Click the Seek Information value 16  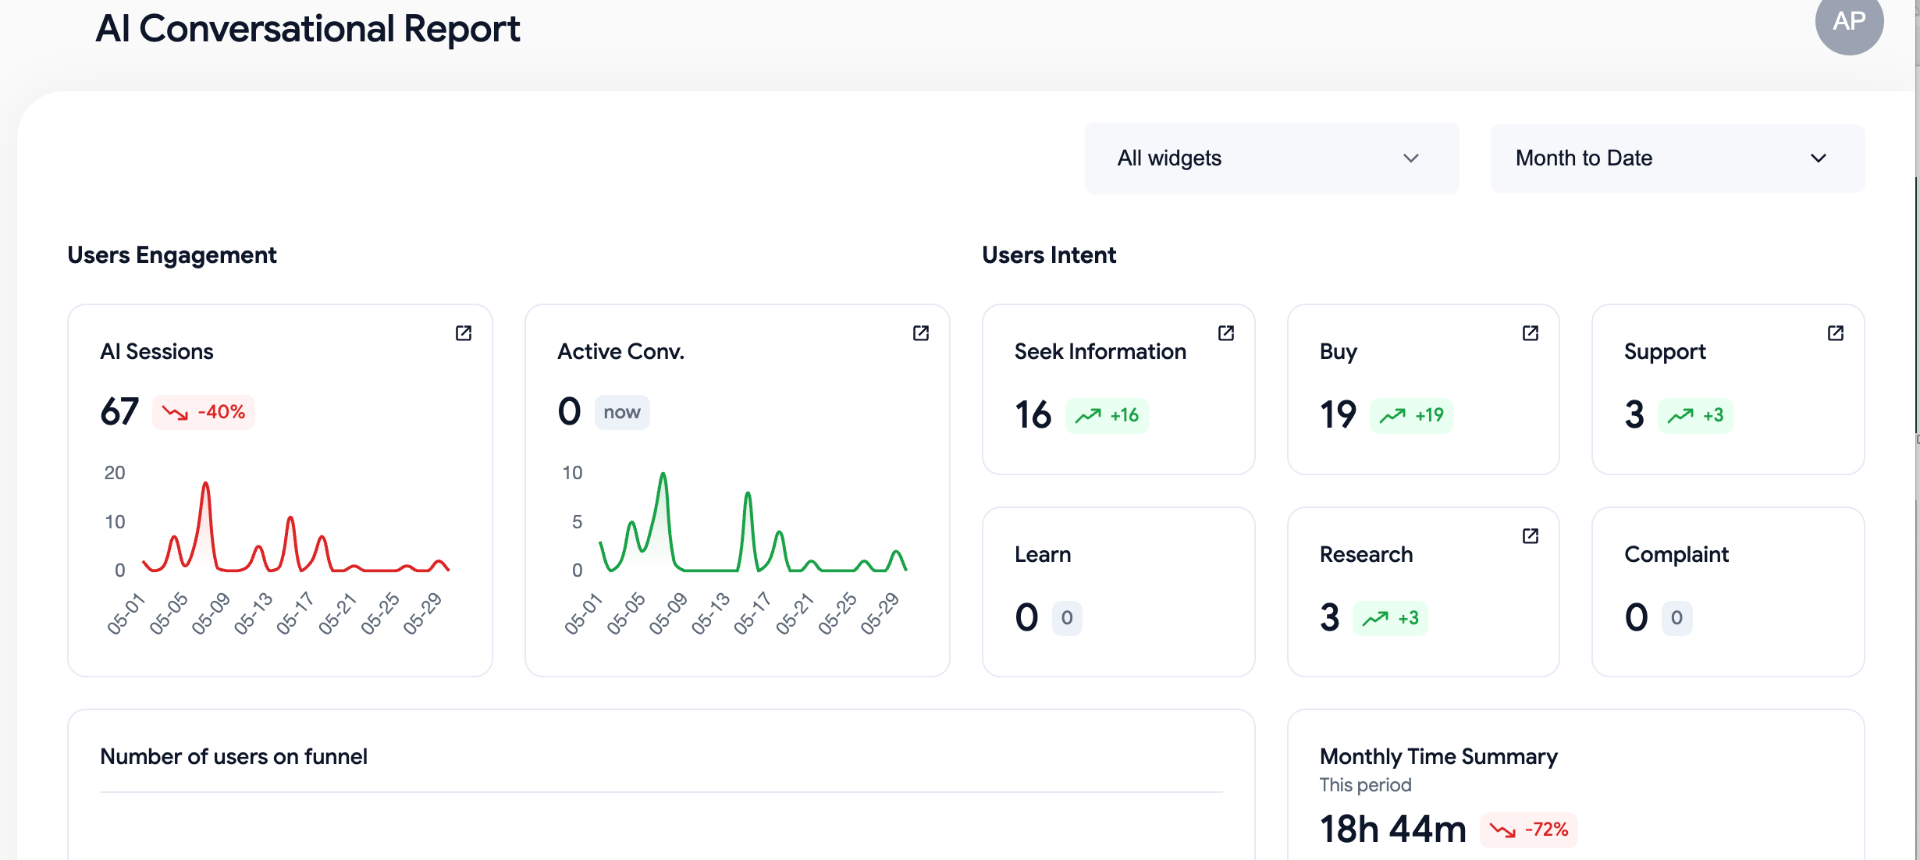1033,415
